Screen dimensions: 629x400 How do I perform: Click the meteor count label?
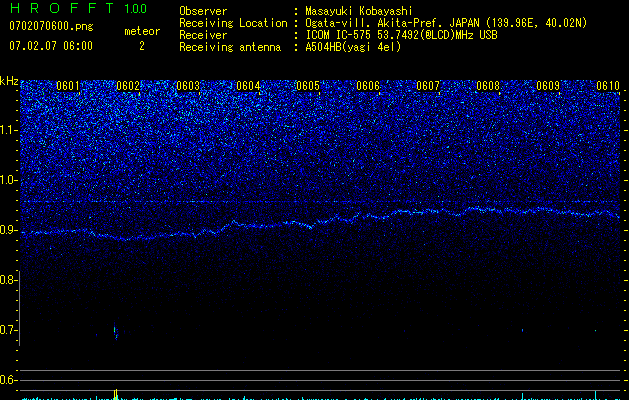click(x=141, y=31)
